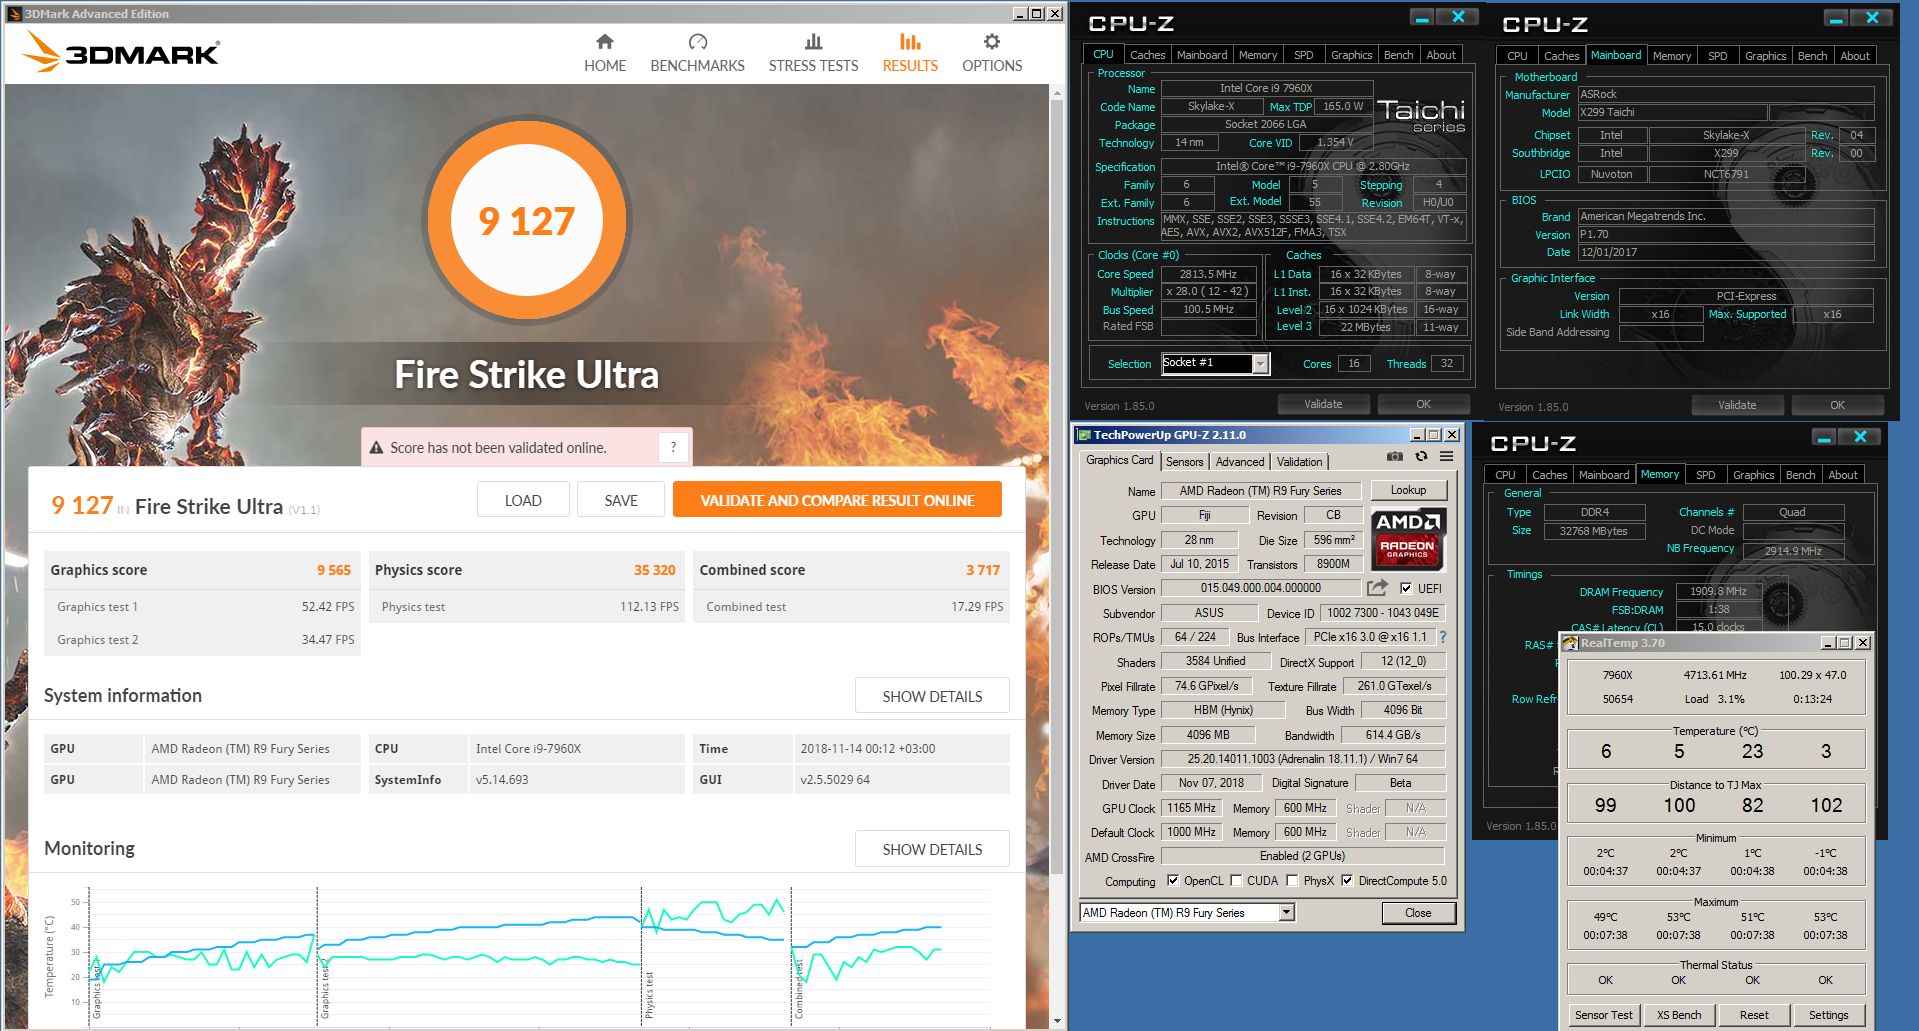Click the Time value 2018-11-14 00:12
1919x1031 pixels.
pyautogui.click(x=867, y=749)
